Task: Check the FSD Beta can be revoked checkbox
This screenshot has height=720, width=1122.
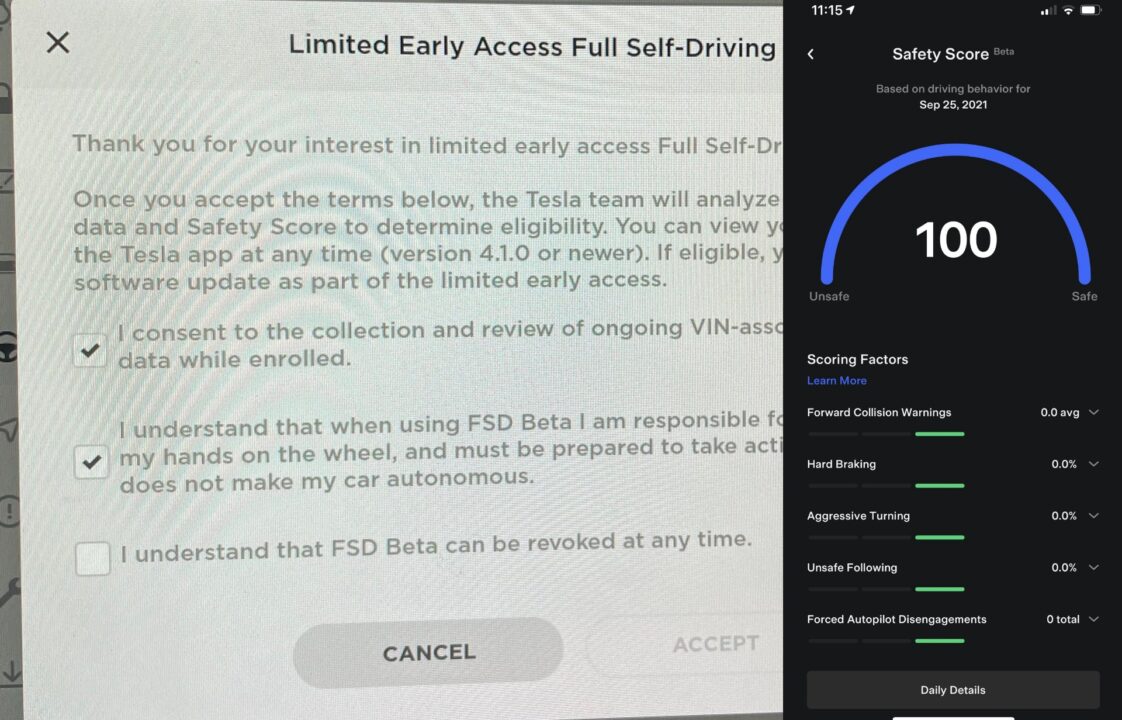Action: (92, 558)
